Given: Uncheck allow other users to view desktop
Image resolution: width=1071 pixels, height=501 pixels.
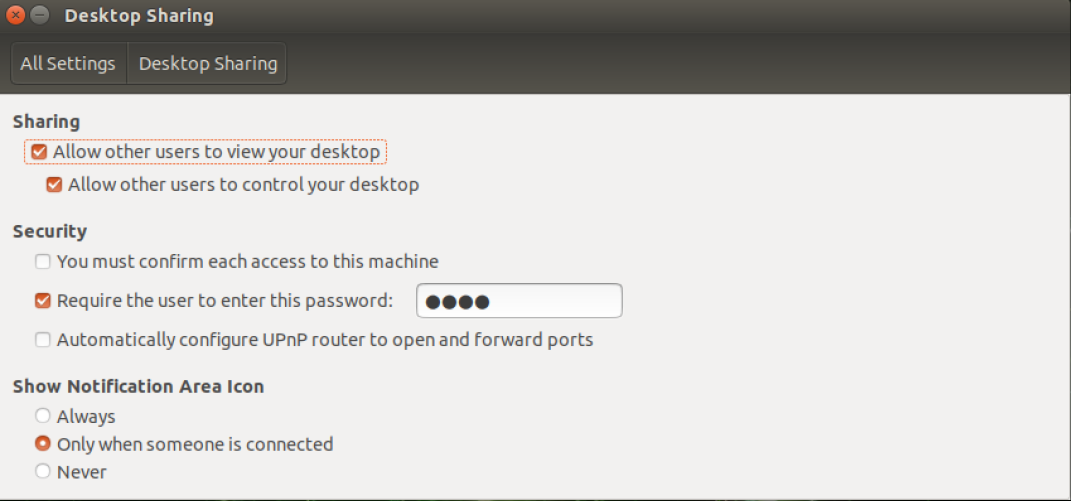Looking at the screenshot, I should [39, 152].
